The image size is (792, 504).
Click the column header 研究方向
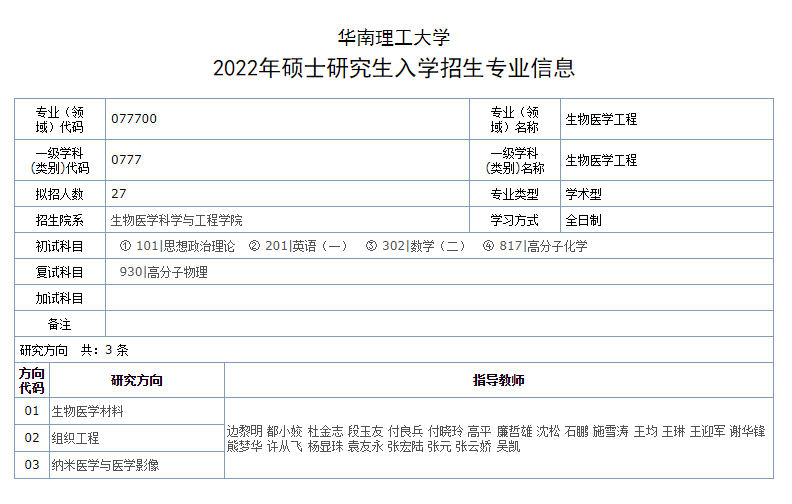(137, 381)
